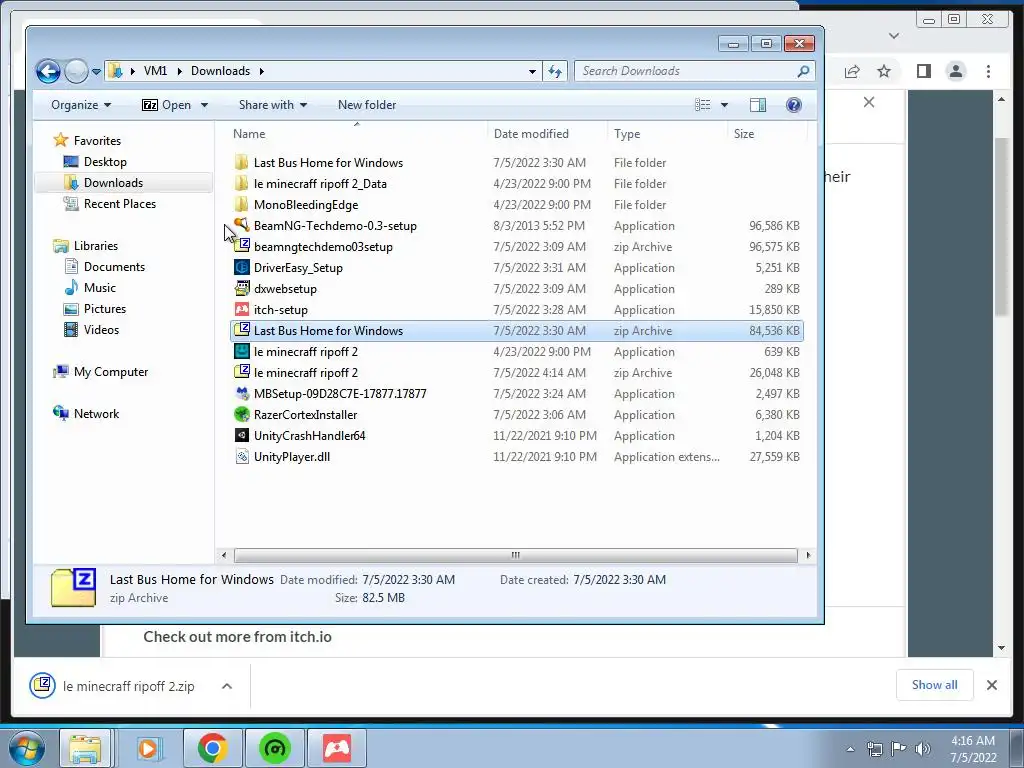Sort by the Type column header
This screenshot has width=1024, height=768.
(x=667, y=134)
